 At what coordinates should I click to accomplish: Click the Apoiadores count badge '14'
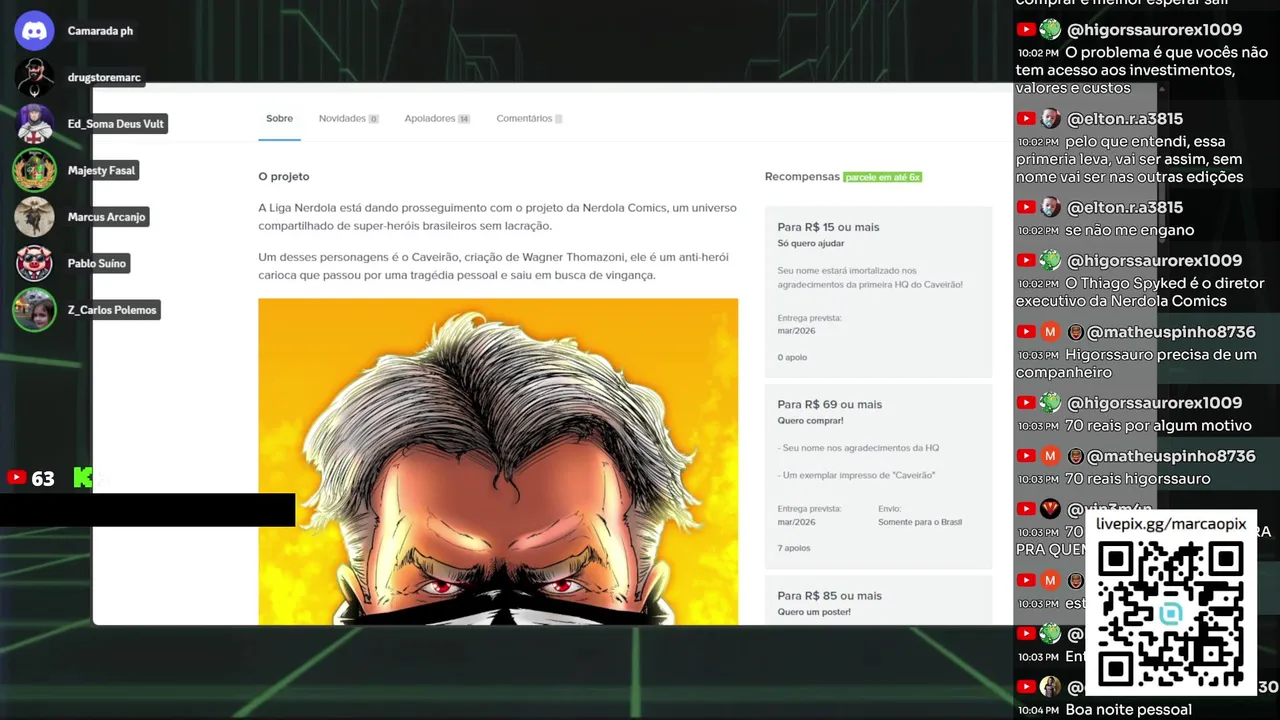click(x=464, y=119)
